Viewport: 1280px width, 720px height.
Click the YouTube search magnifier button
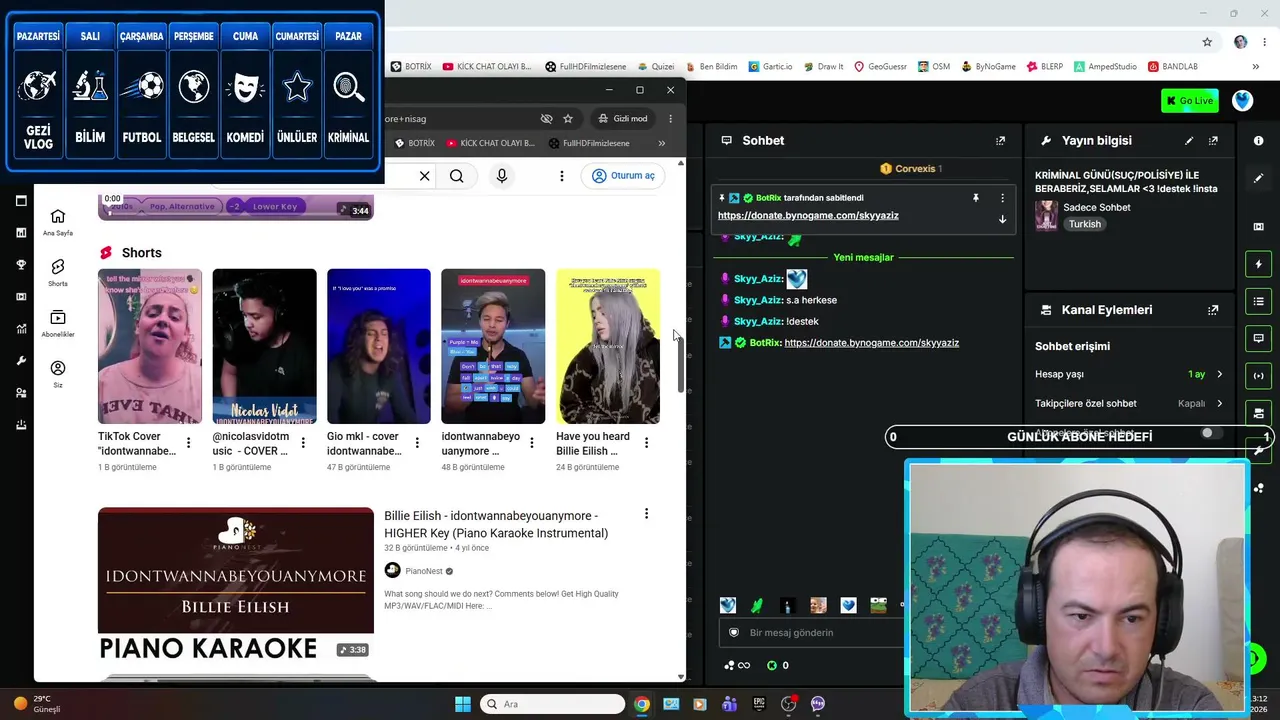click(457, 176)
